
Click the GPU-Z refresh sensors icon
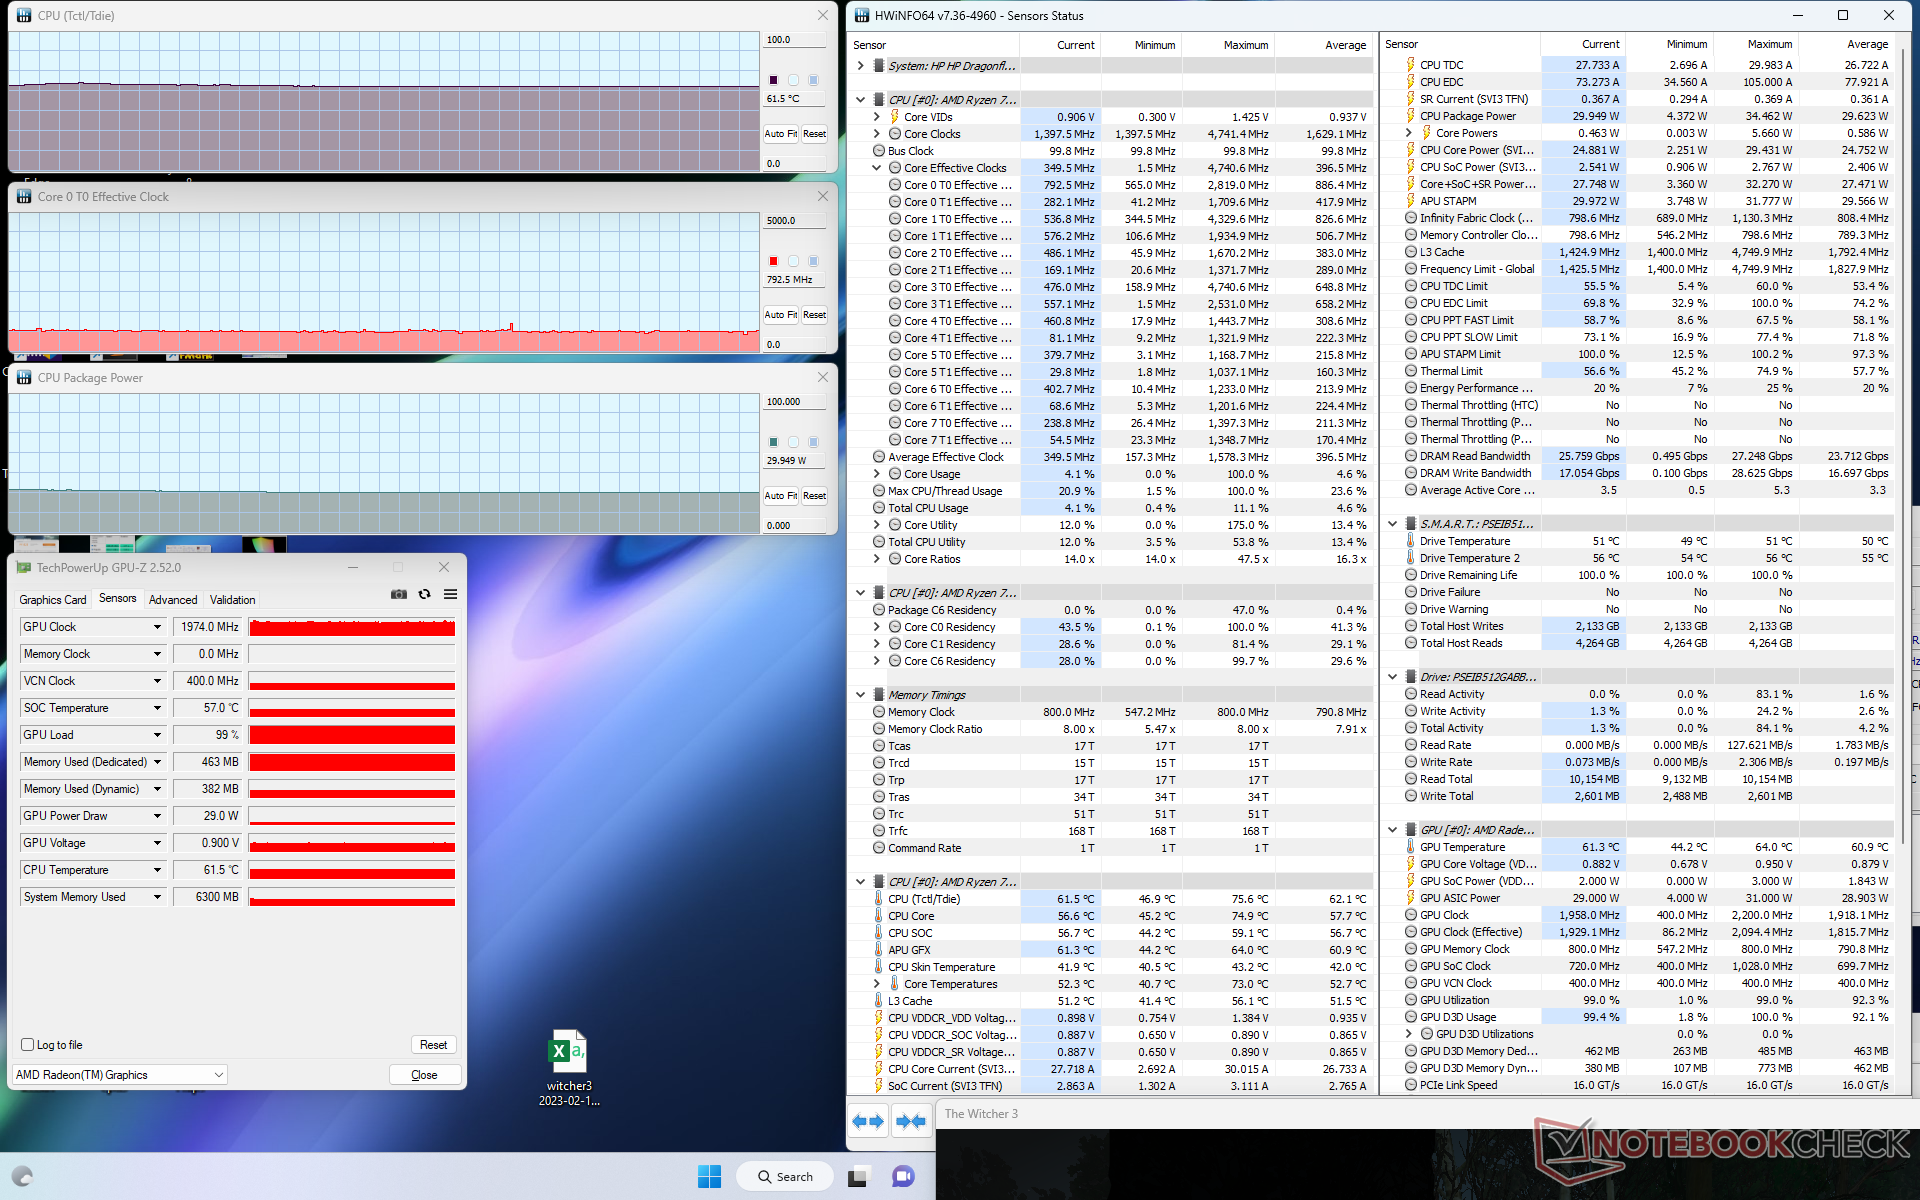425,594
